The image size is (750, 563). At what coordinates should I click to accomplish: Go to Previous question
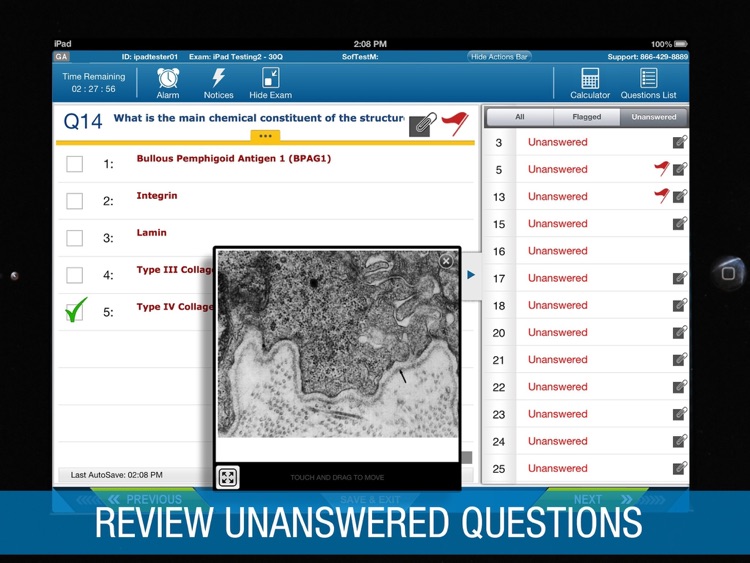coord(145,499)
